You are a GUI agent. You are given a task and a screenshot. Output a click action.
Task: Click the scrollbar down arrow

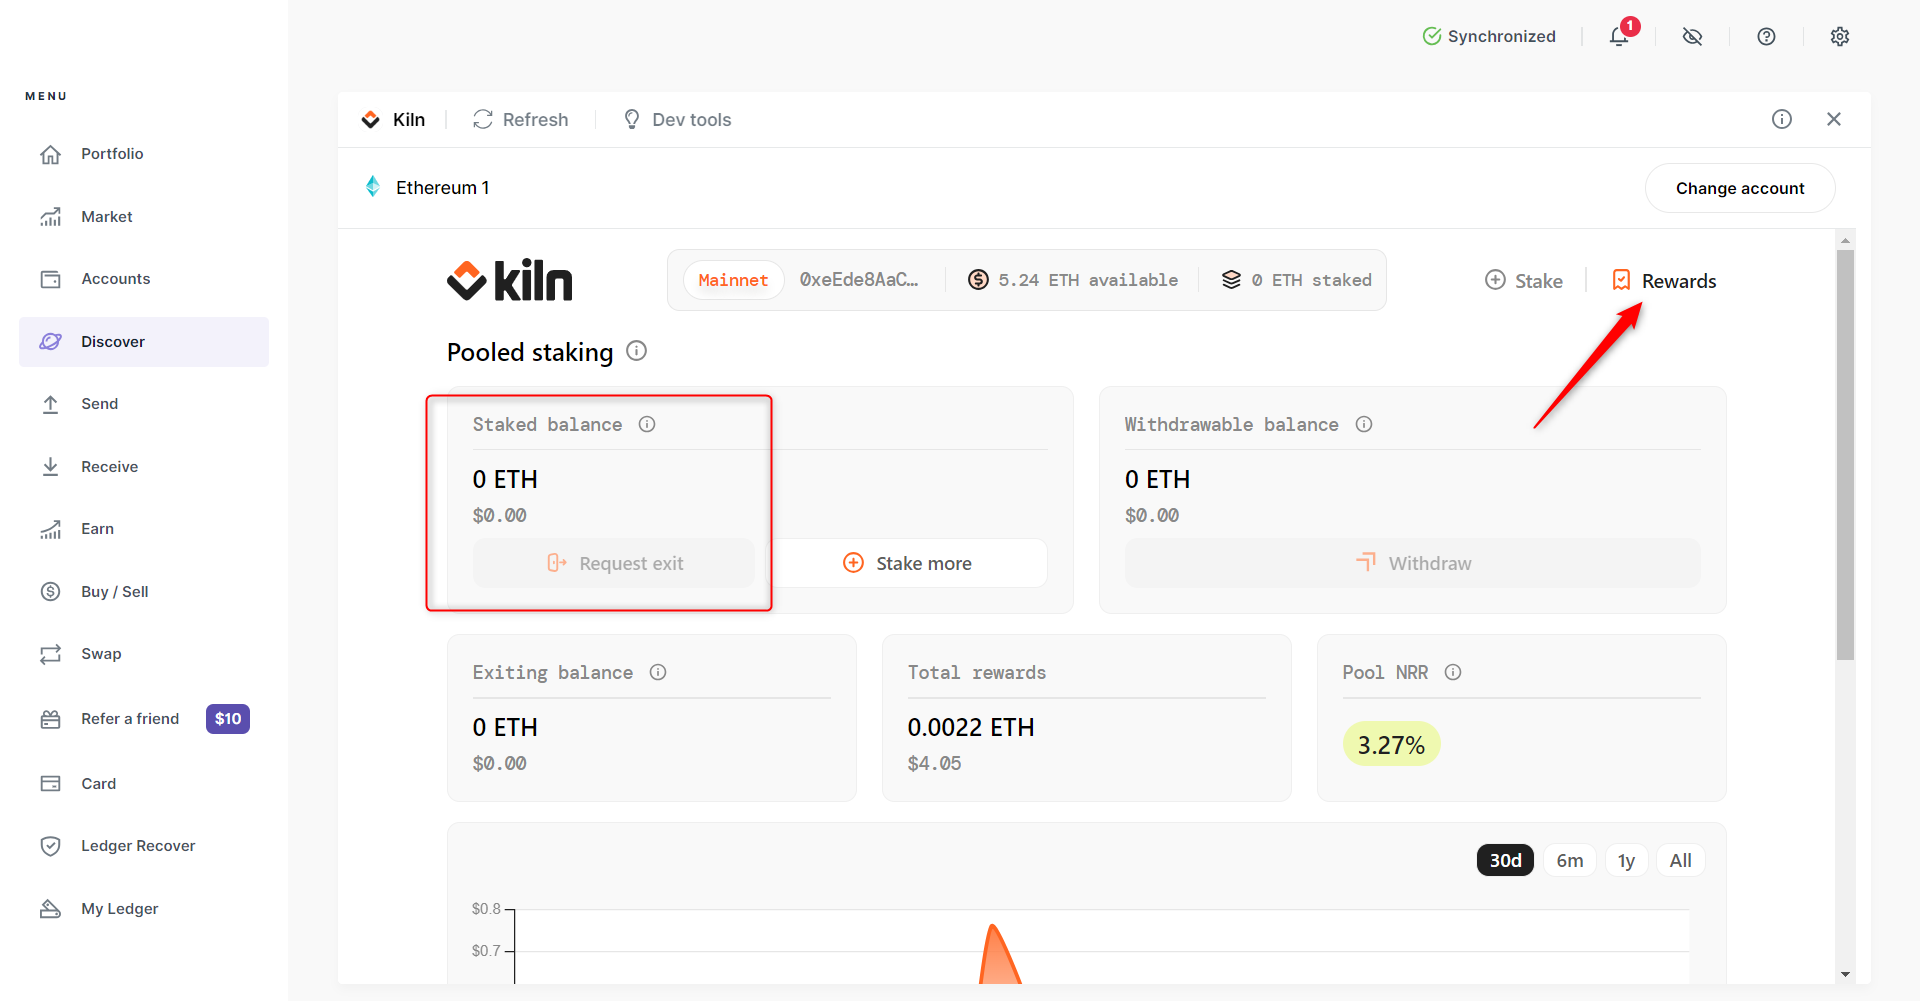coord(1846,974)
